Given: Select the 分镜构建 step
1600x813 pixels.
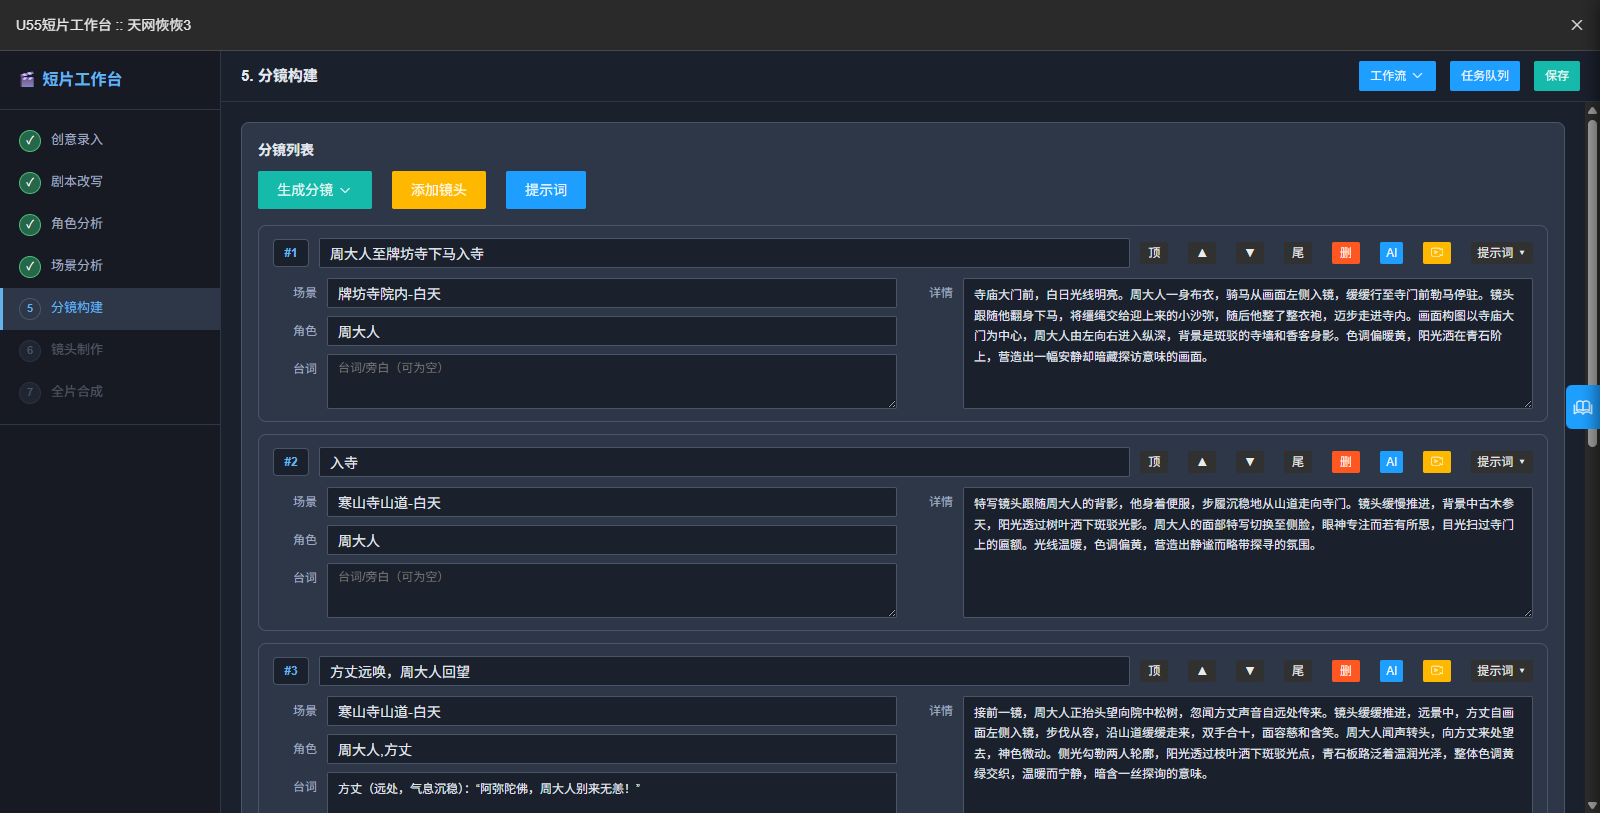Looking at the screenshot, I should 110,308.
